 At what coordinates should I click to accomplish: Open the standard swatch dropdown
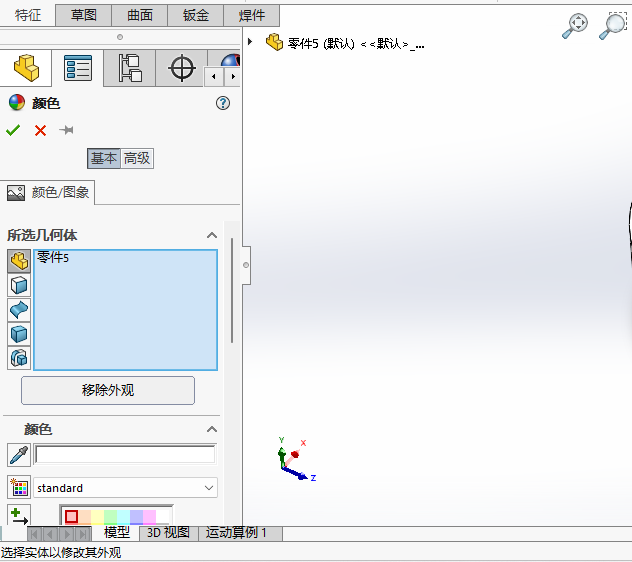coord(125,488)
